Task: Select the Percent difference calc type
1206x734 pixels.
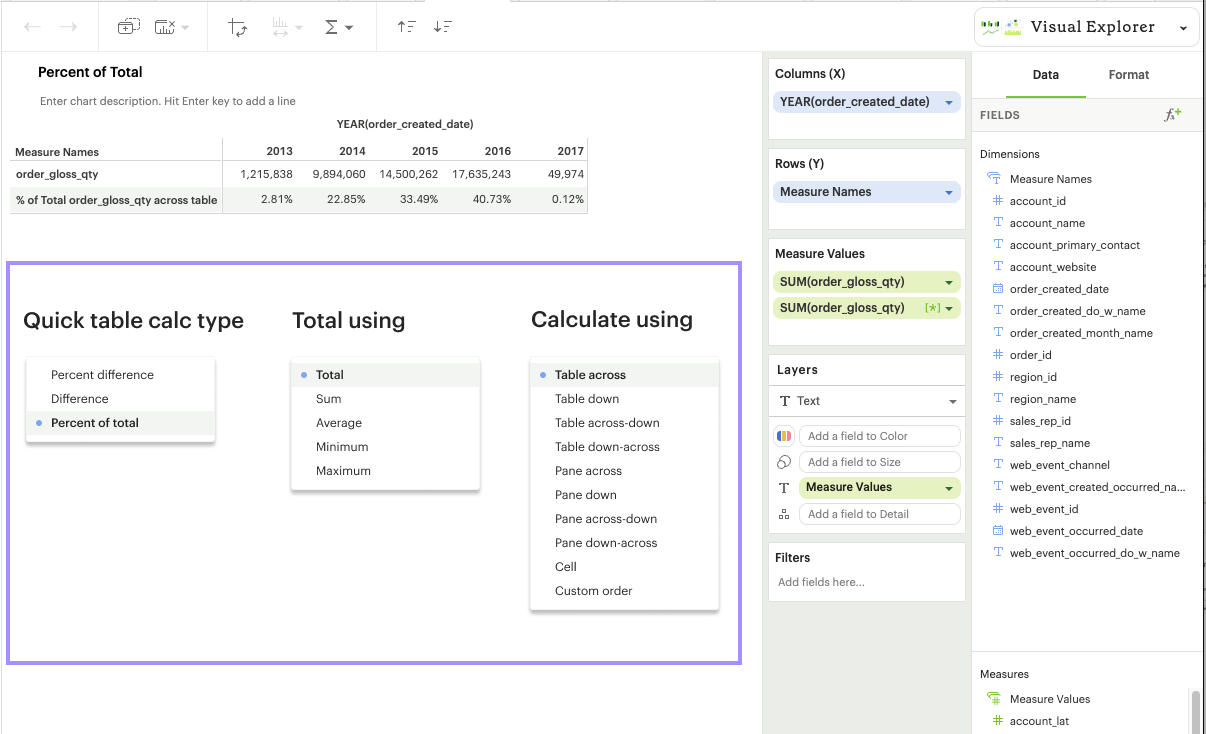Action: coord(102,375)
